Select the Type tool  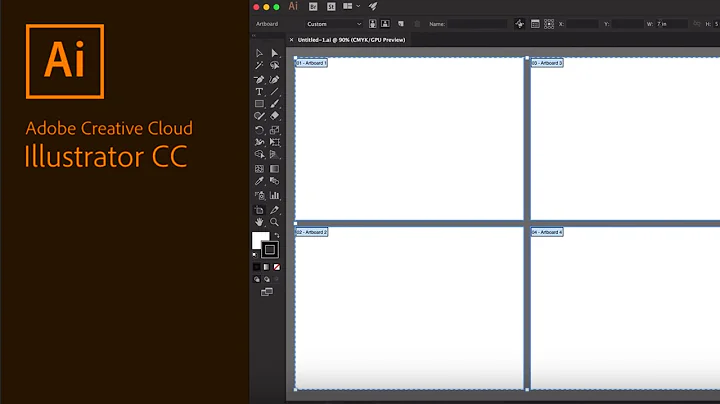259,92
